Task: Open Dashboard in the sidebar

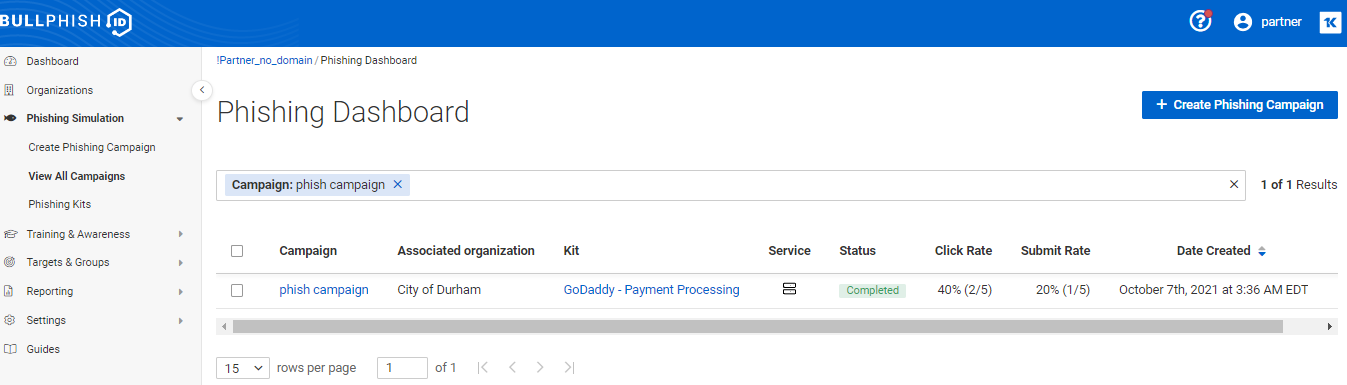Action: click(x=52, y=61)
